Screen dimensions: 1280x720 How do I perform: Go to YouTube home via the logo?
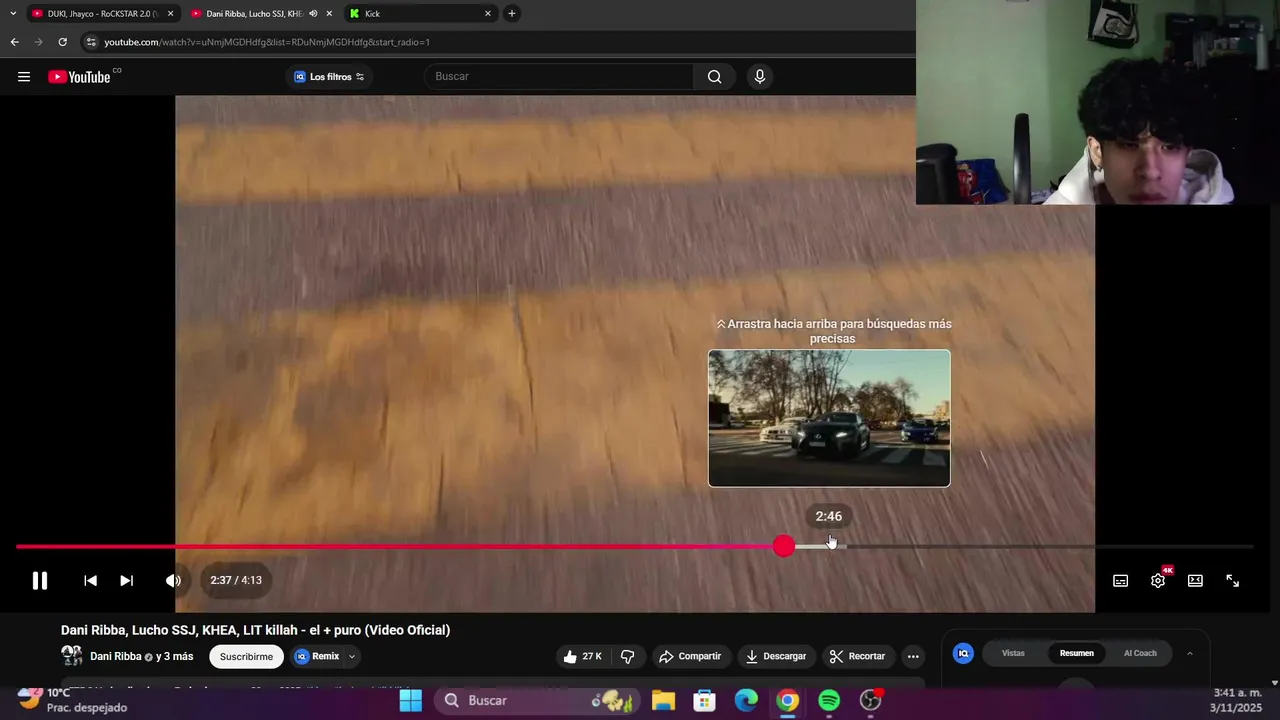pos(80,77)
